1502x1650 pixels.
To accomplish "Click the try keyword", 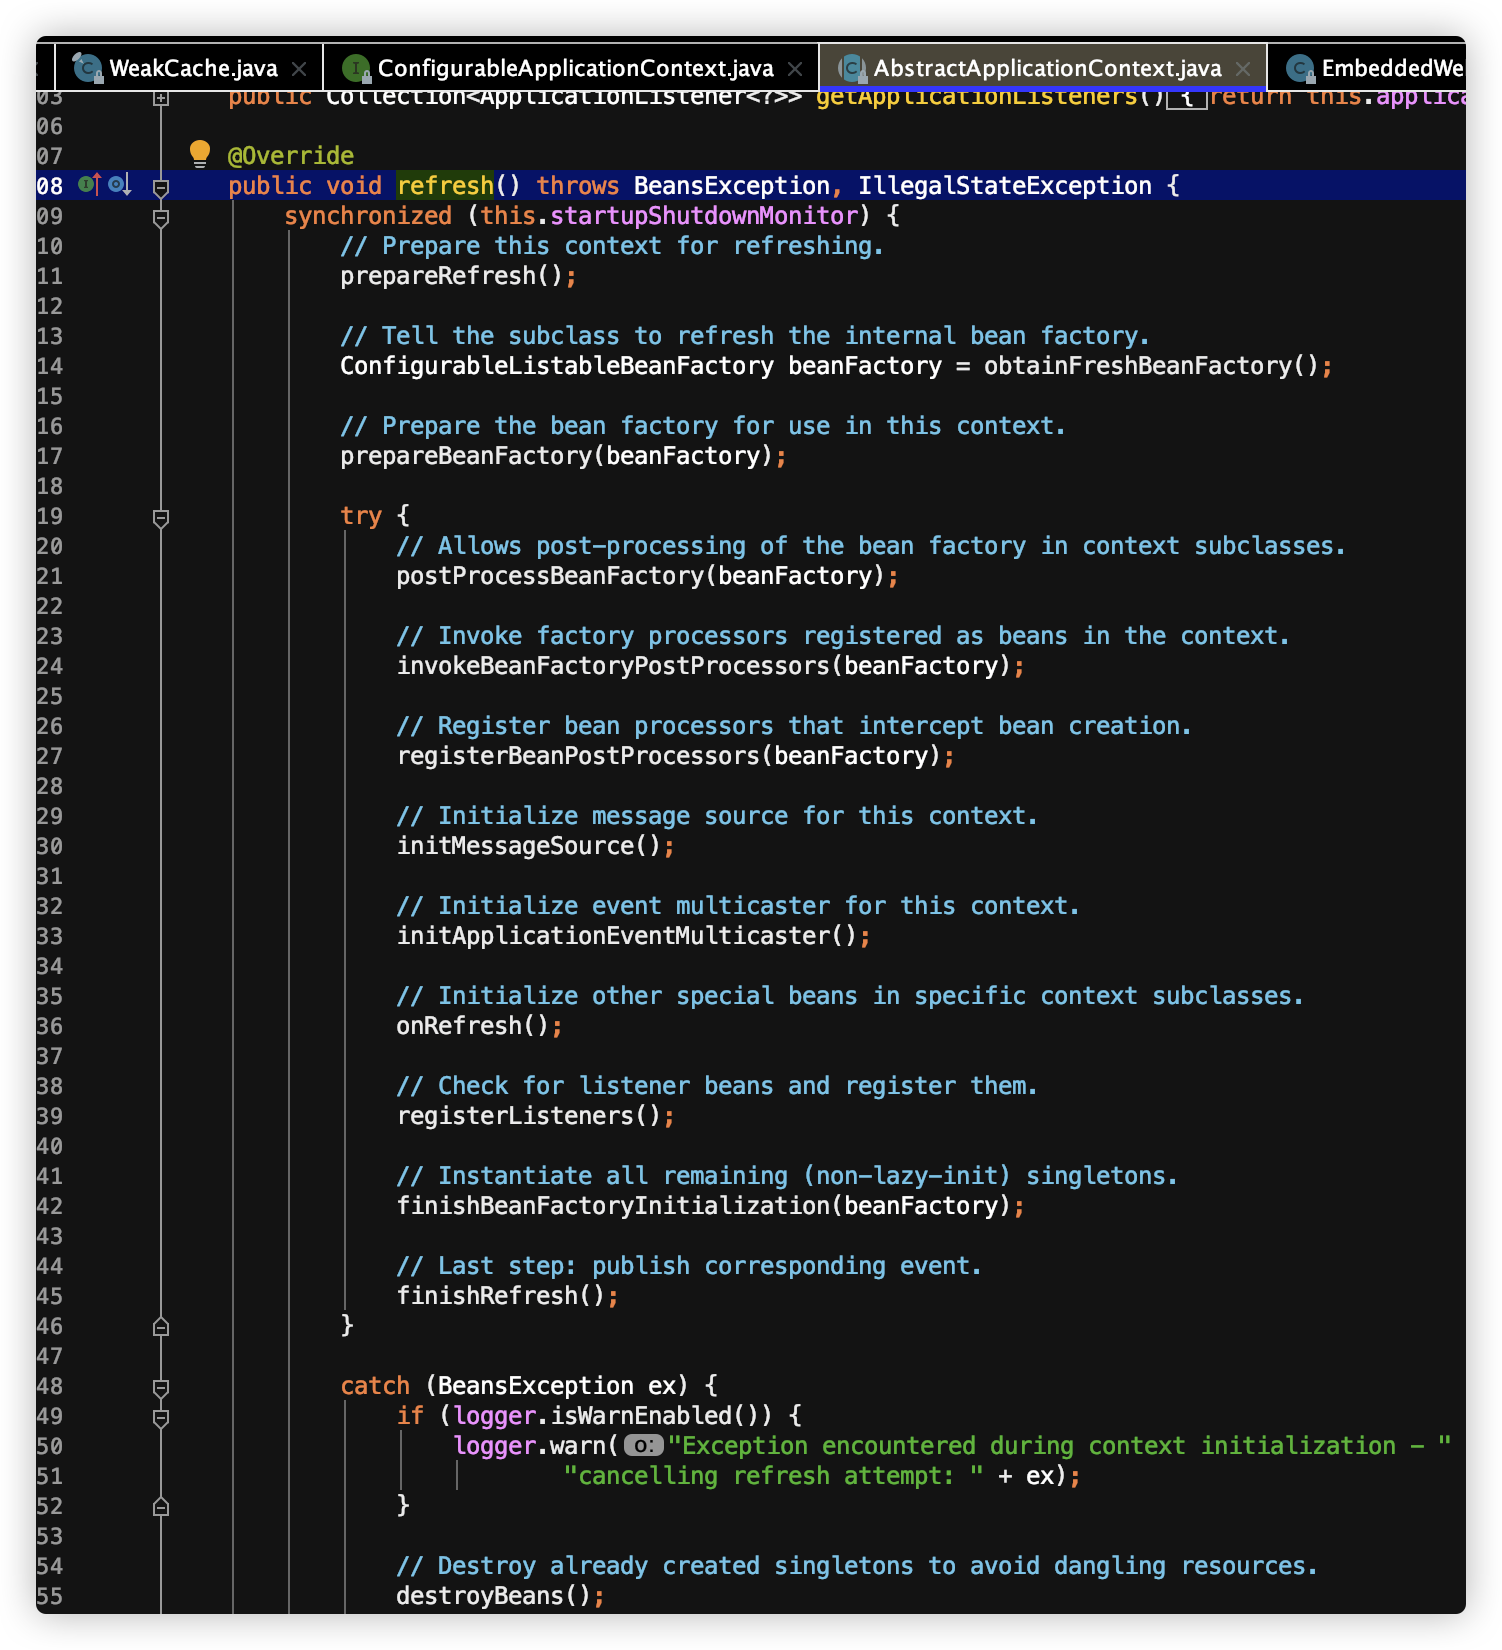I will coord(361,515).
